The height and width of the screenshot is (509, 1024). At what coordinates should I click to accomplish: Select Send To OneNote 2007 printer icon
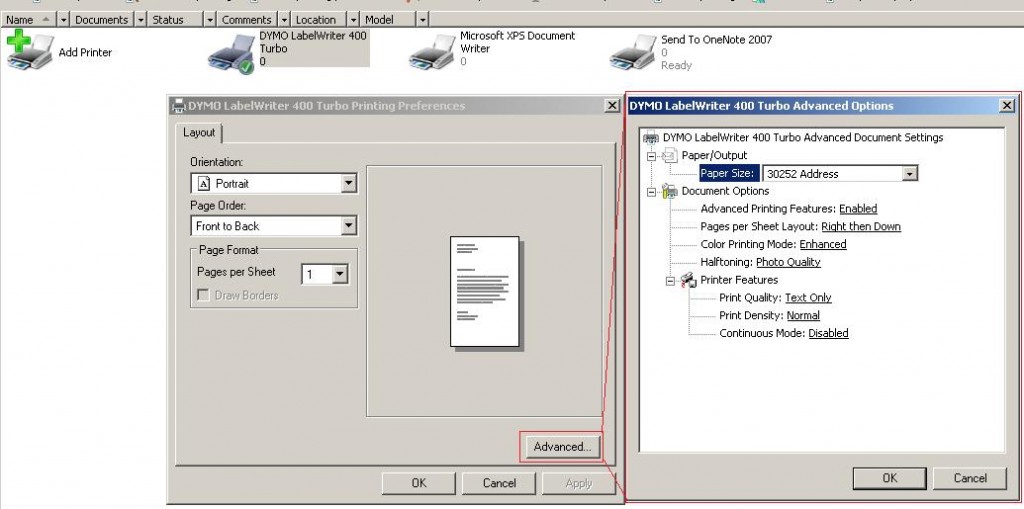click(633, 51)
